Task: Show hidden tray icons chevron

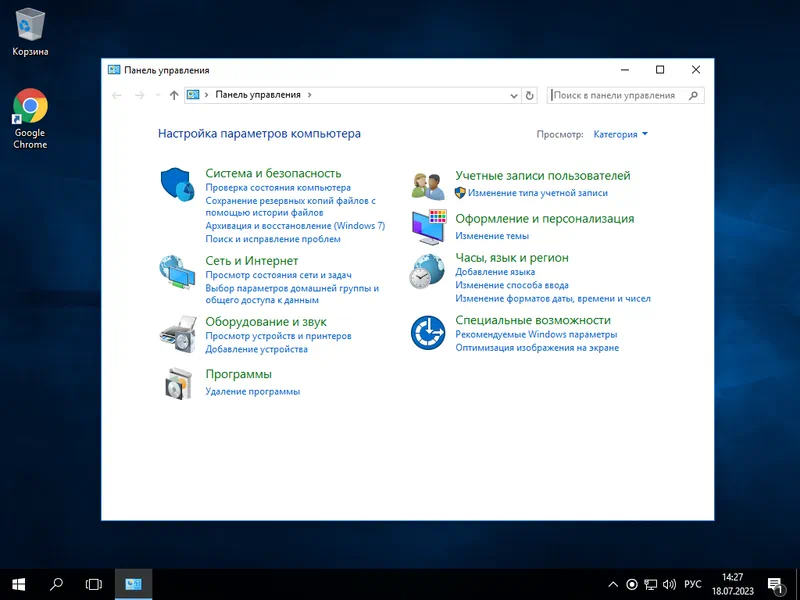Action: pyautogui.click(x=613, y=585)
